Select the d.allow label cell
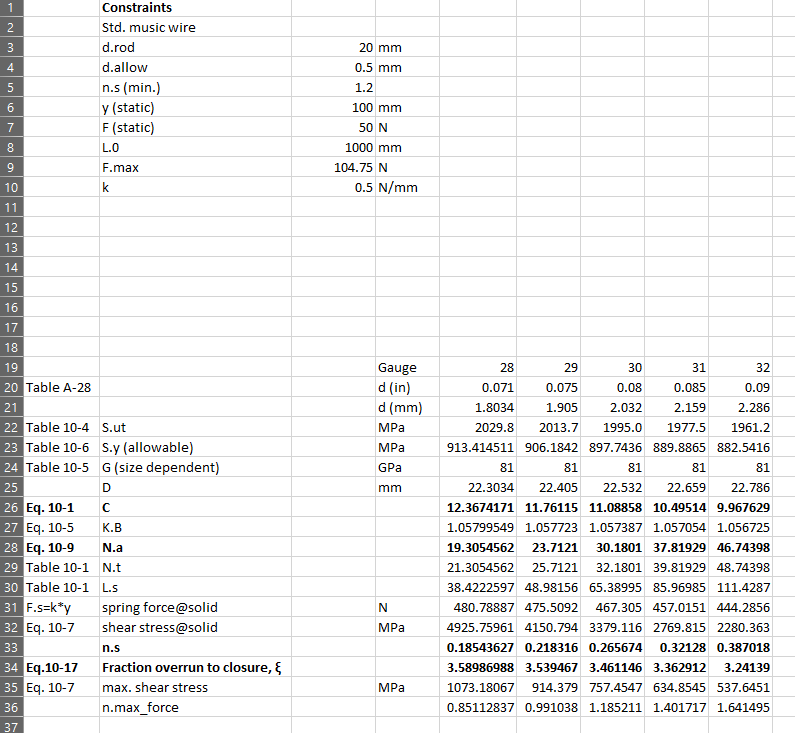The height and width of the screenshot is (733, 795). [x=195, y=67]
